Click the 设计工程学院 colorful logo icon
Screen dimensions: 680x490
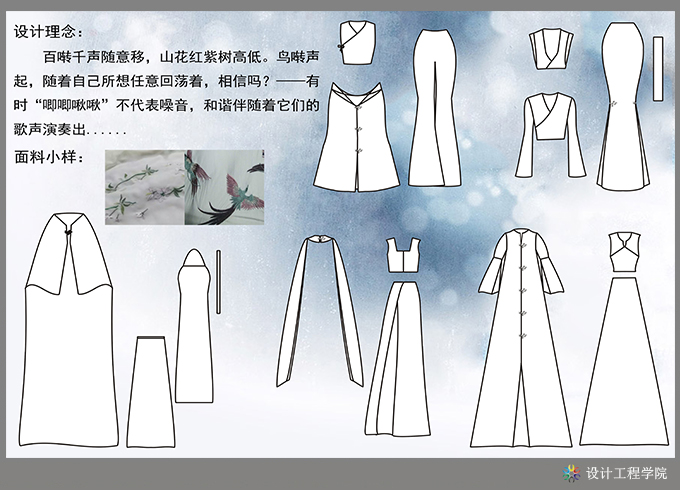pyautogui.click(x=572, y=473)
